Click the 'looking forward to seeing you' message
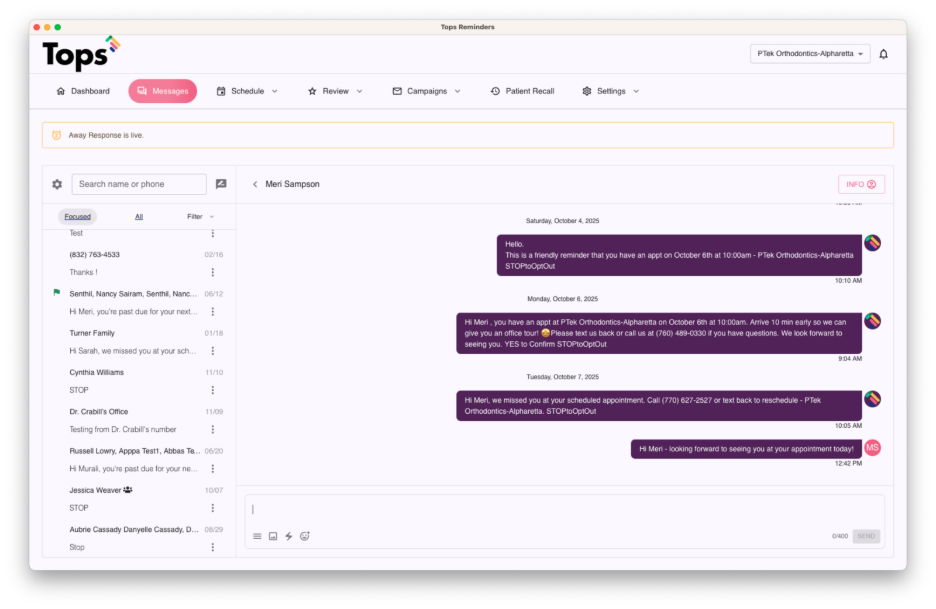936x609 pixels. point(746,449)
